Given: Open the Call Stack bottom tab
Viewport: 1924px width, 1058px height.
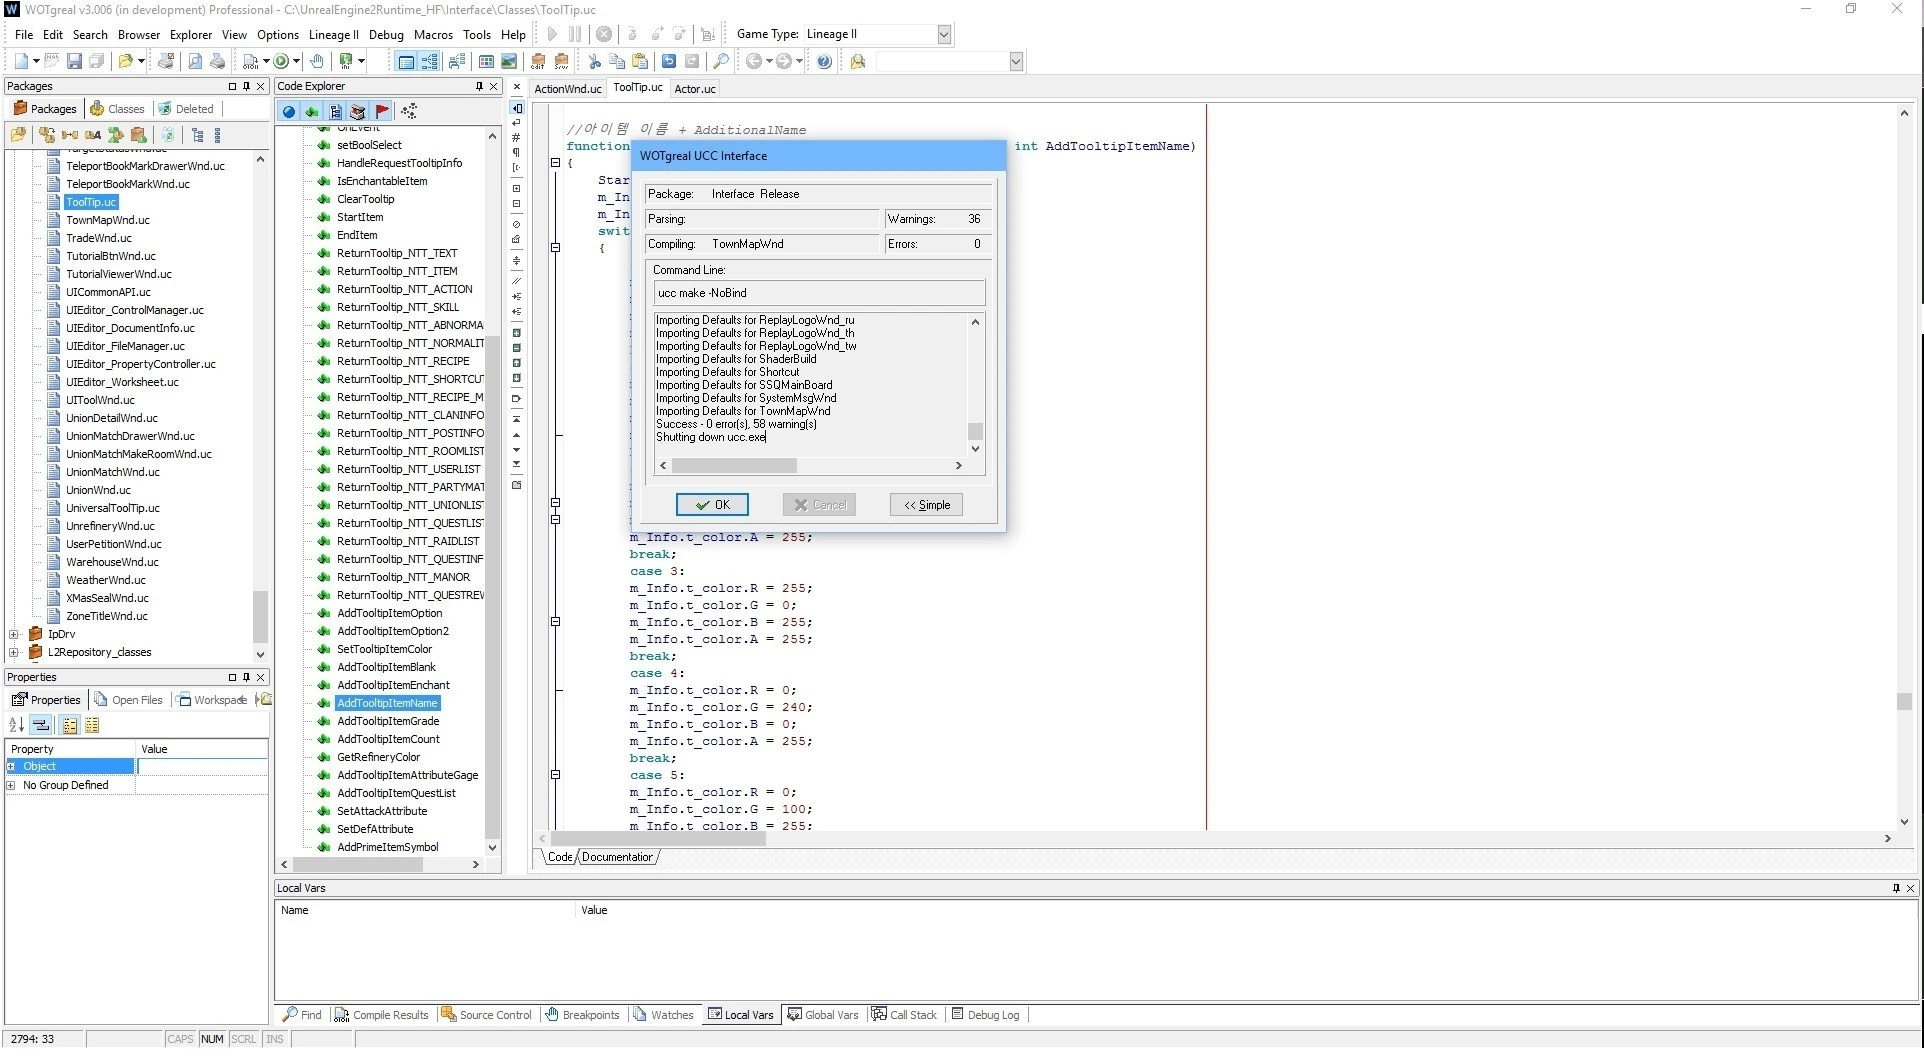Looking at the screenshot, I should (x=904, y=1015).
